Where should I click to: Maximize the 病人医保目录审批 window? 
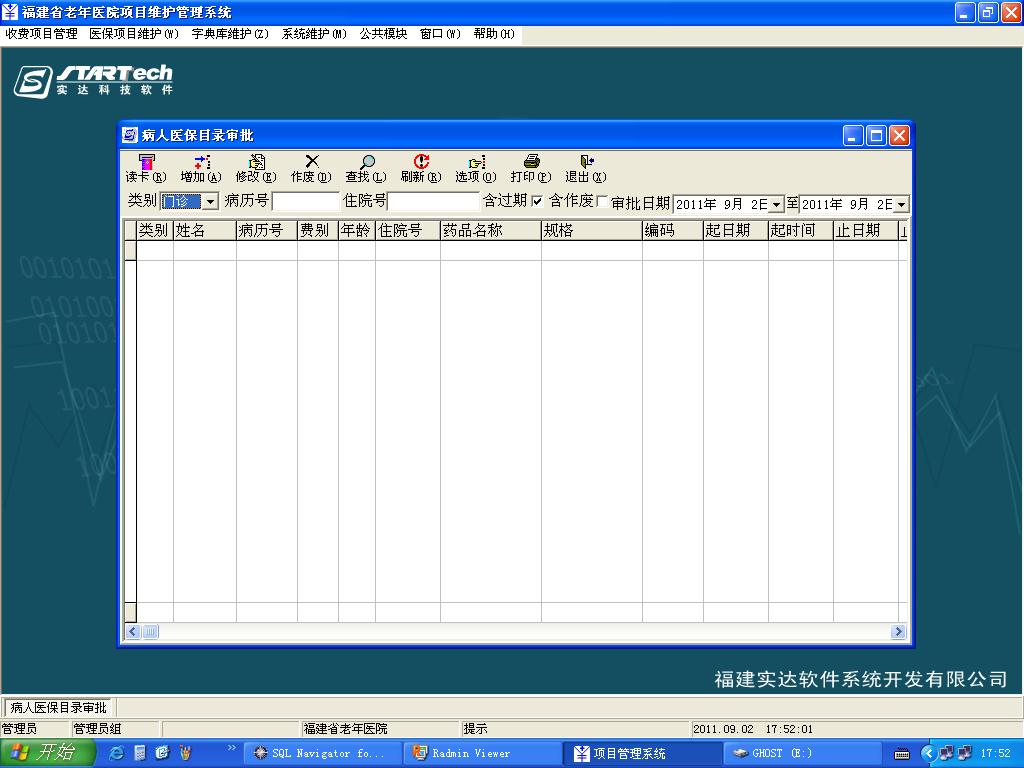(x=876, y=136)
